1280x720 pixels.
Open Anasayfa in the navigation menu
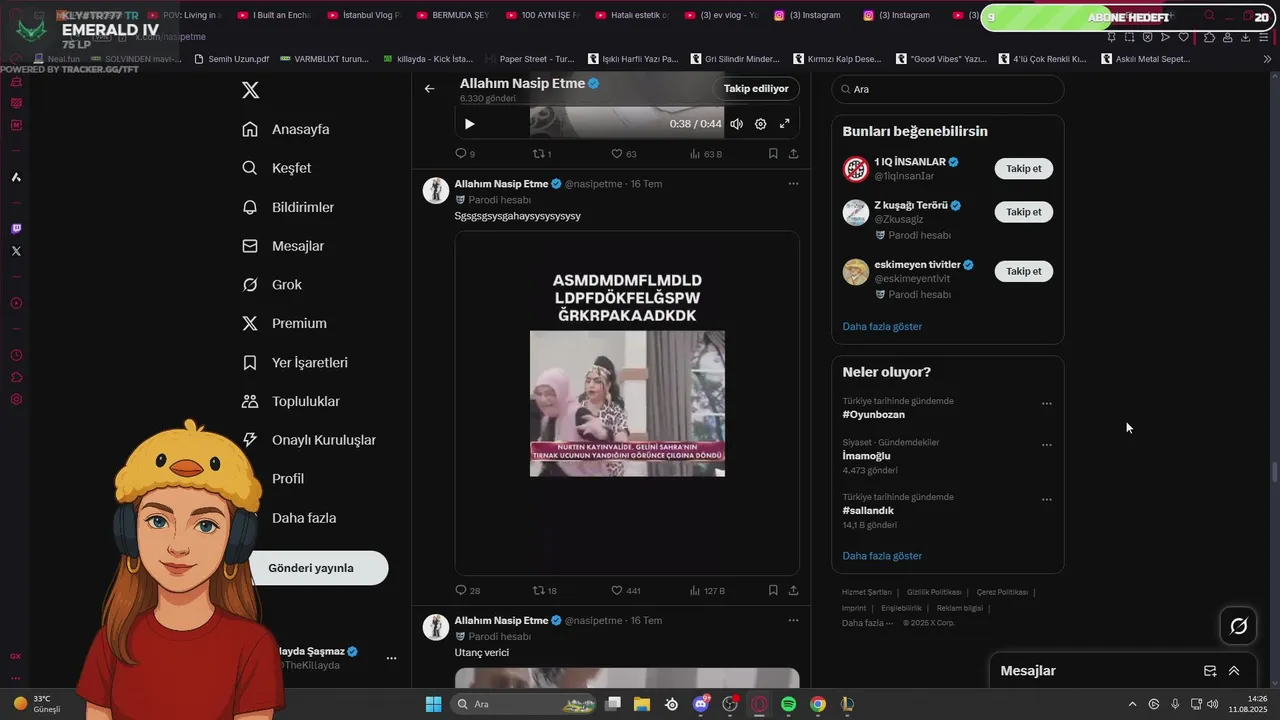[x=286, y=129]
